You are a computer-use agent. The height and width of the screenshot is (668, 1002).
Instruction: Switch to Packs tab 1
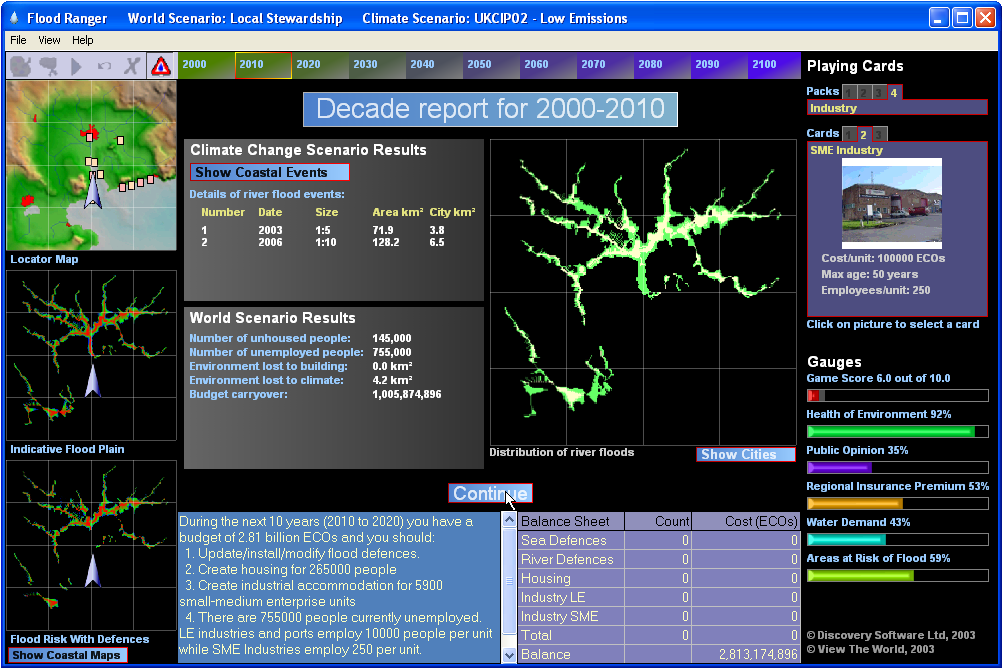(x=849, y=92)
